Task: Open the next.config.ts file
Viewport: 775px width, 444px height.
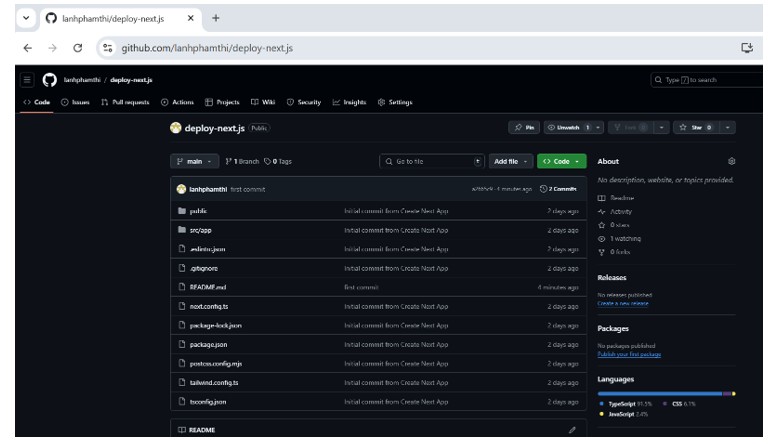Action: 209,307
